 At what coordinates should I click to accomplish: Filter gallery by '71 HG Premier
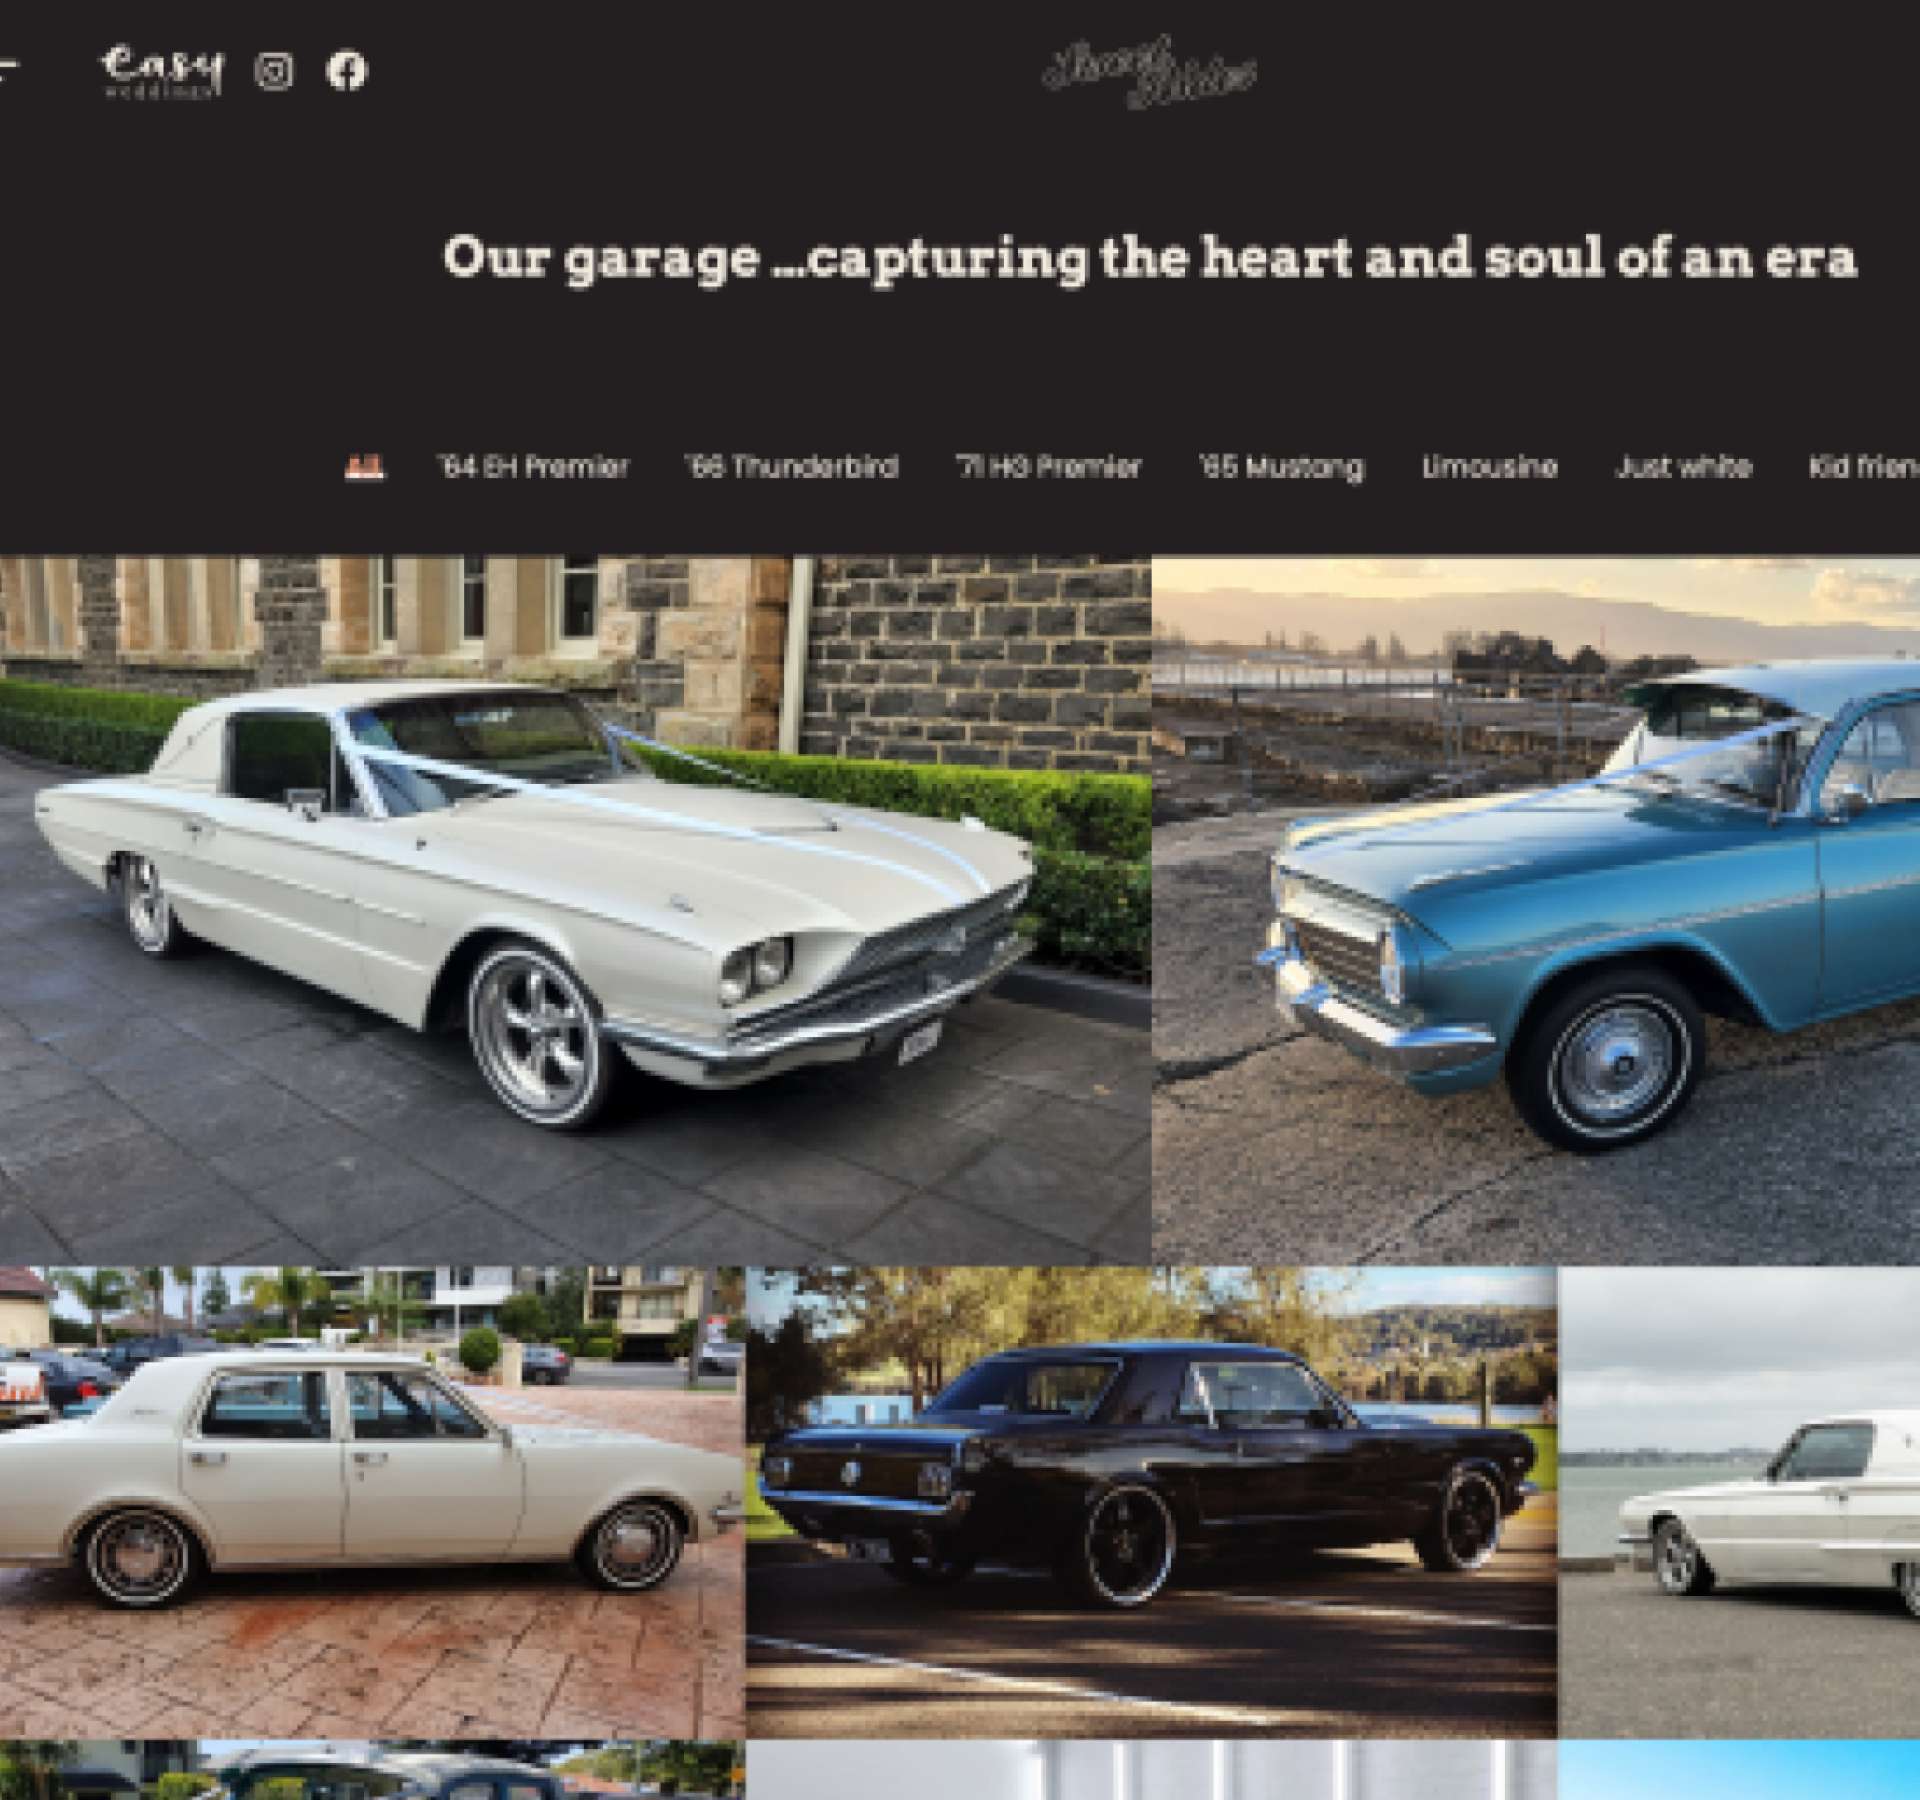(1049, 467)
